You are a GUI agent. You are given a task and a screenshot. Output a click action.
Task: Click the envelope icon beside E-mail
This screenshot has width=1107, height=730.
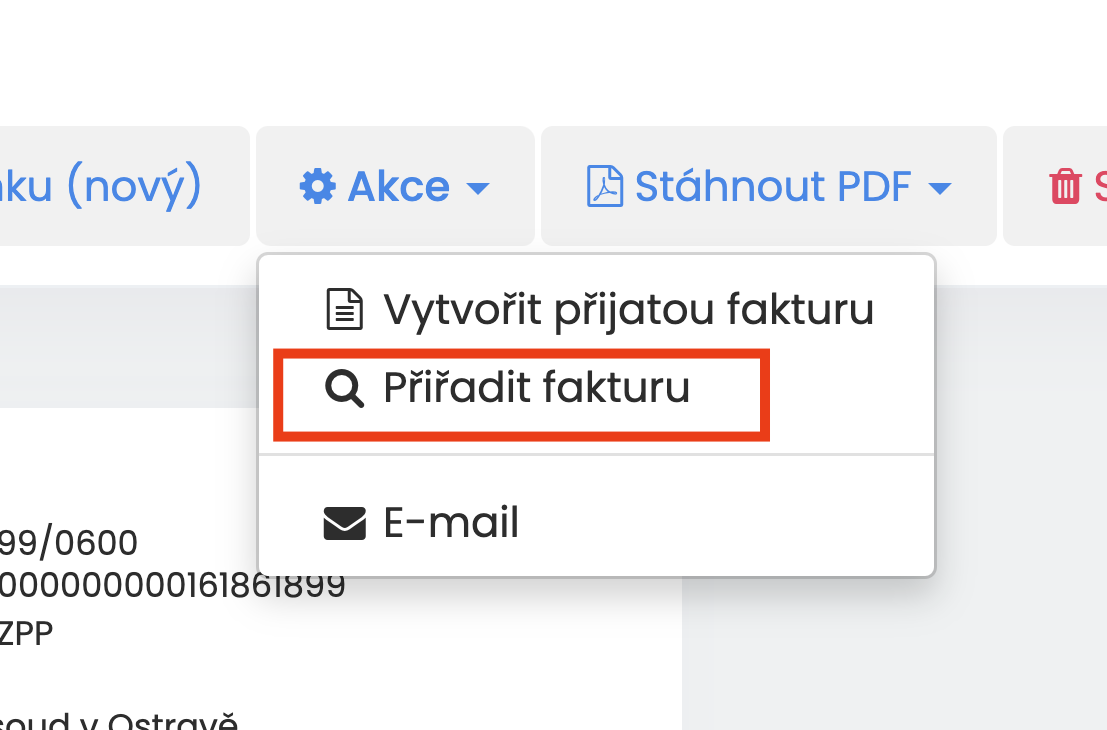[345, 523]
